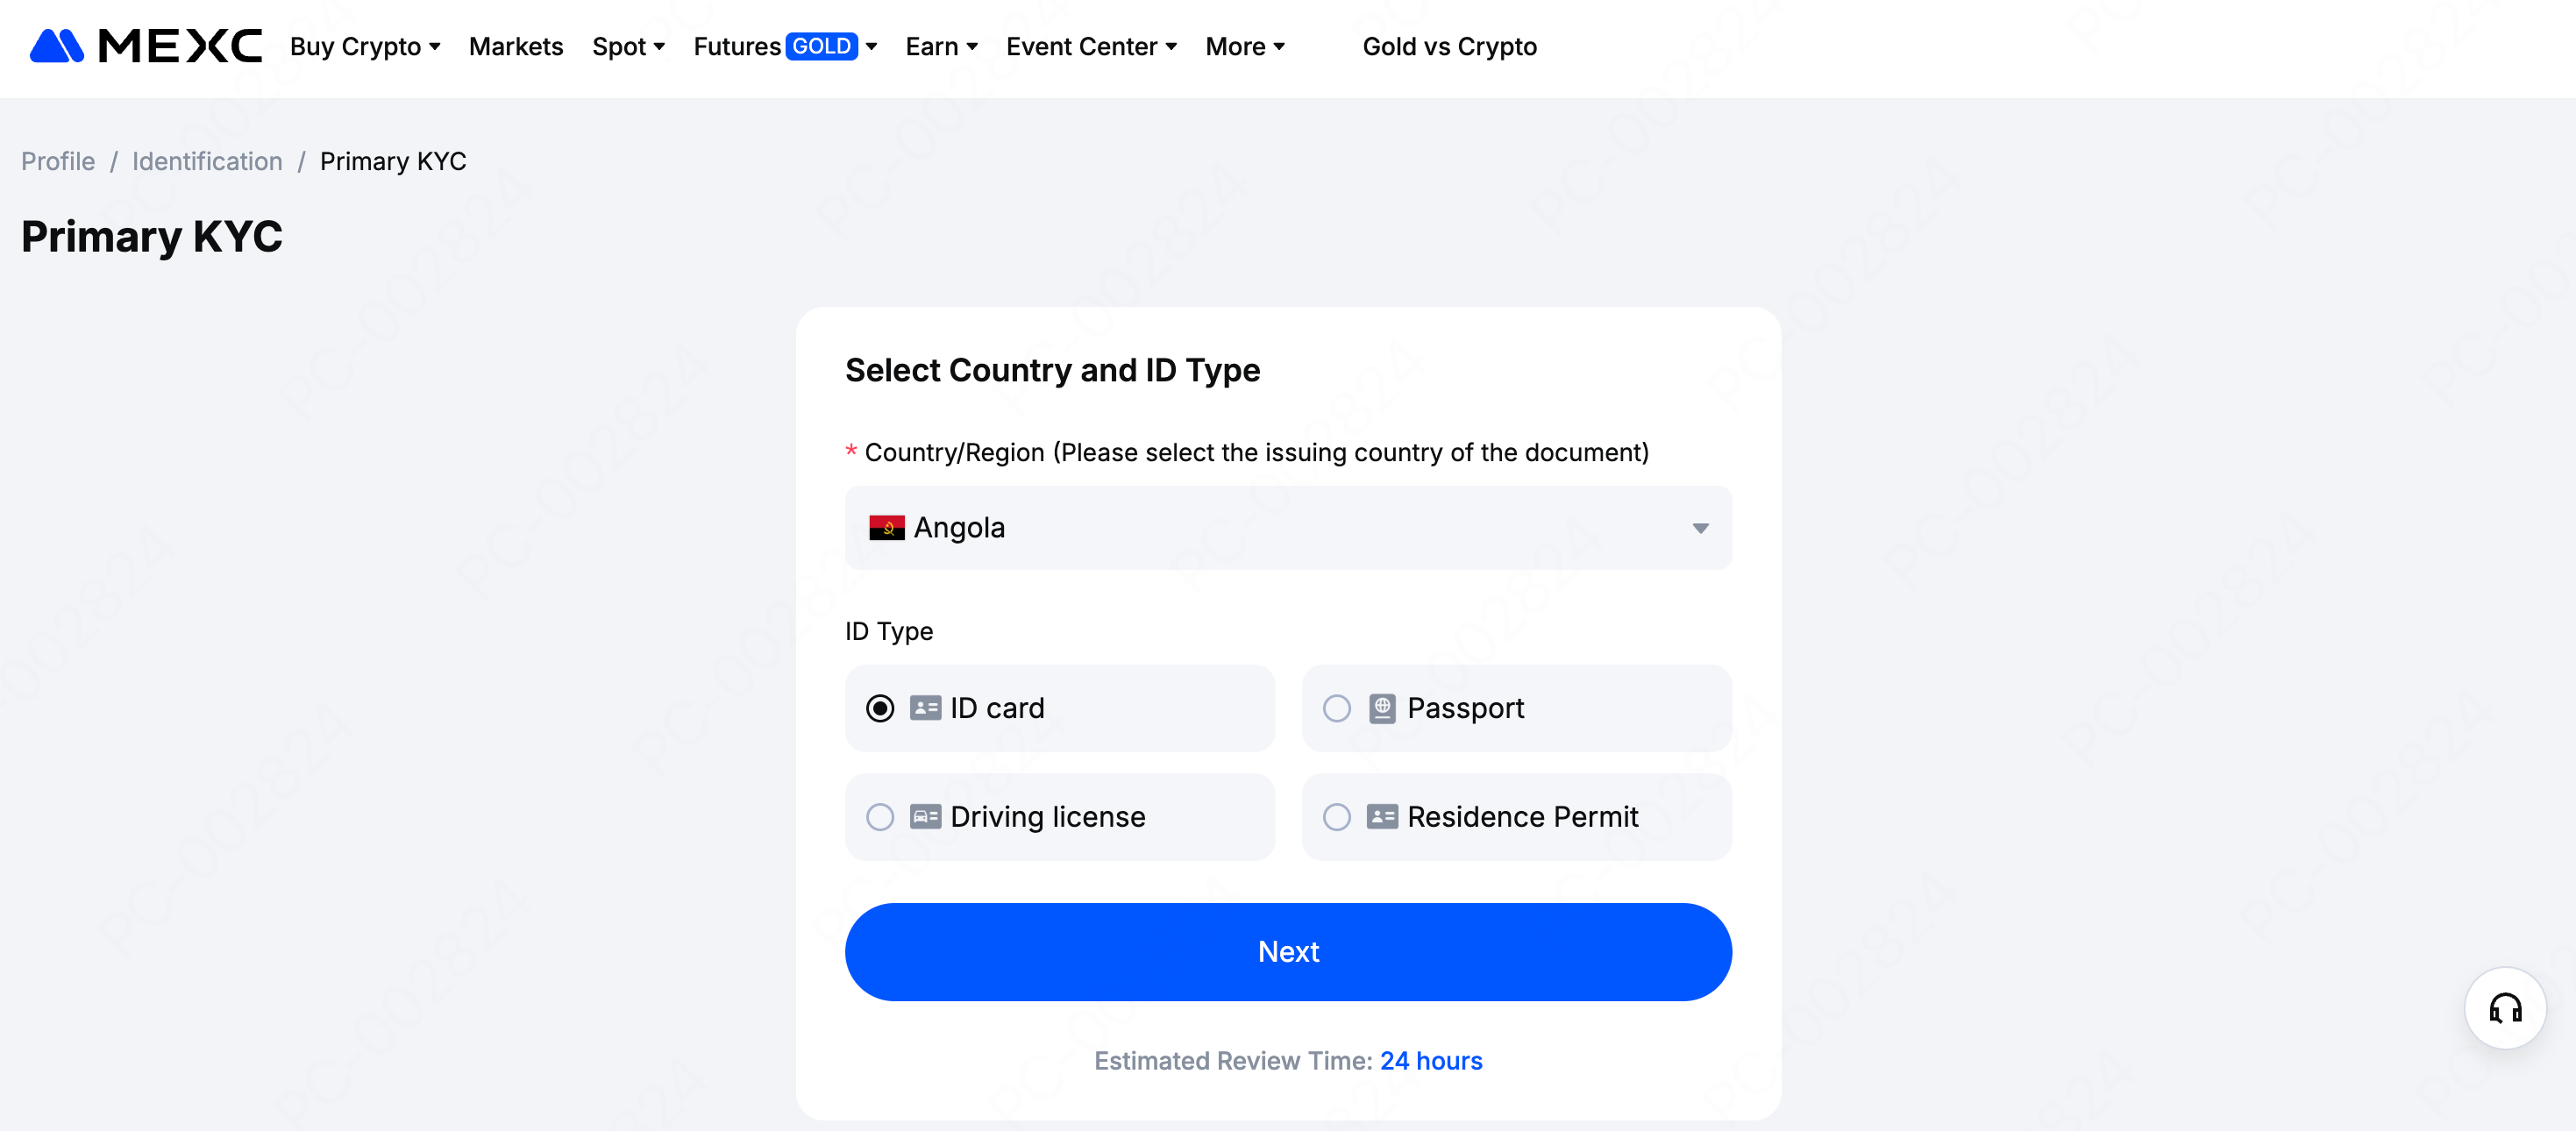The height and width of the screenshot is (1131, 2576).
Task: Select the Driving license radio button
Action: coord(880,817)
